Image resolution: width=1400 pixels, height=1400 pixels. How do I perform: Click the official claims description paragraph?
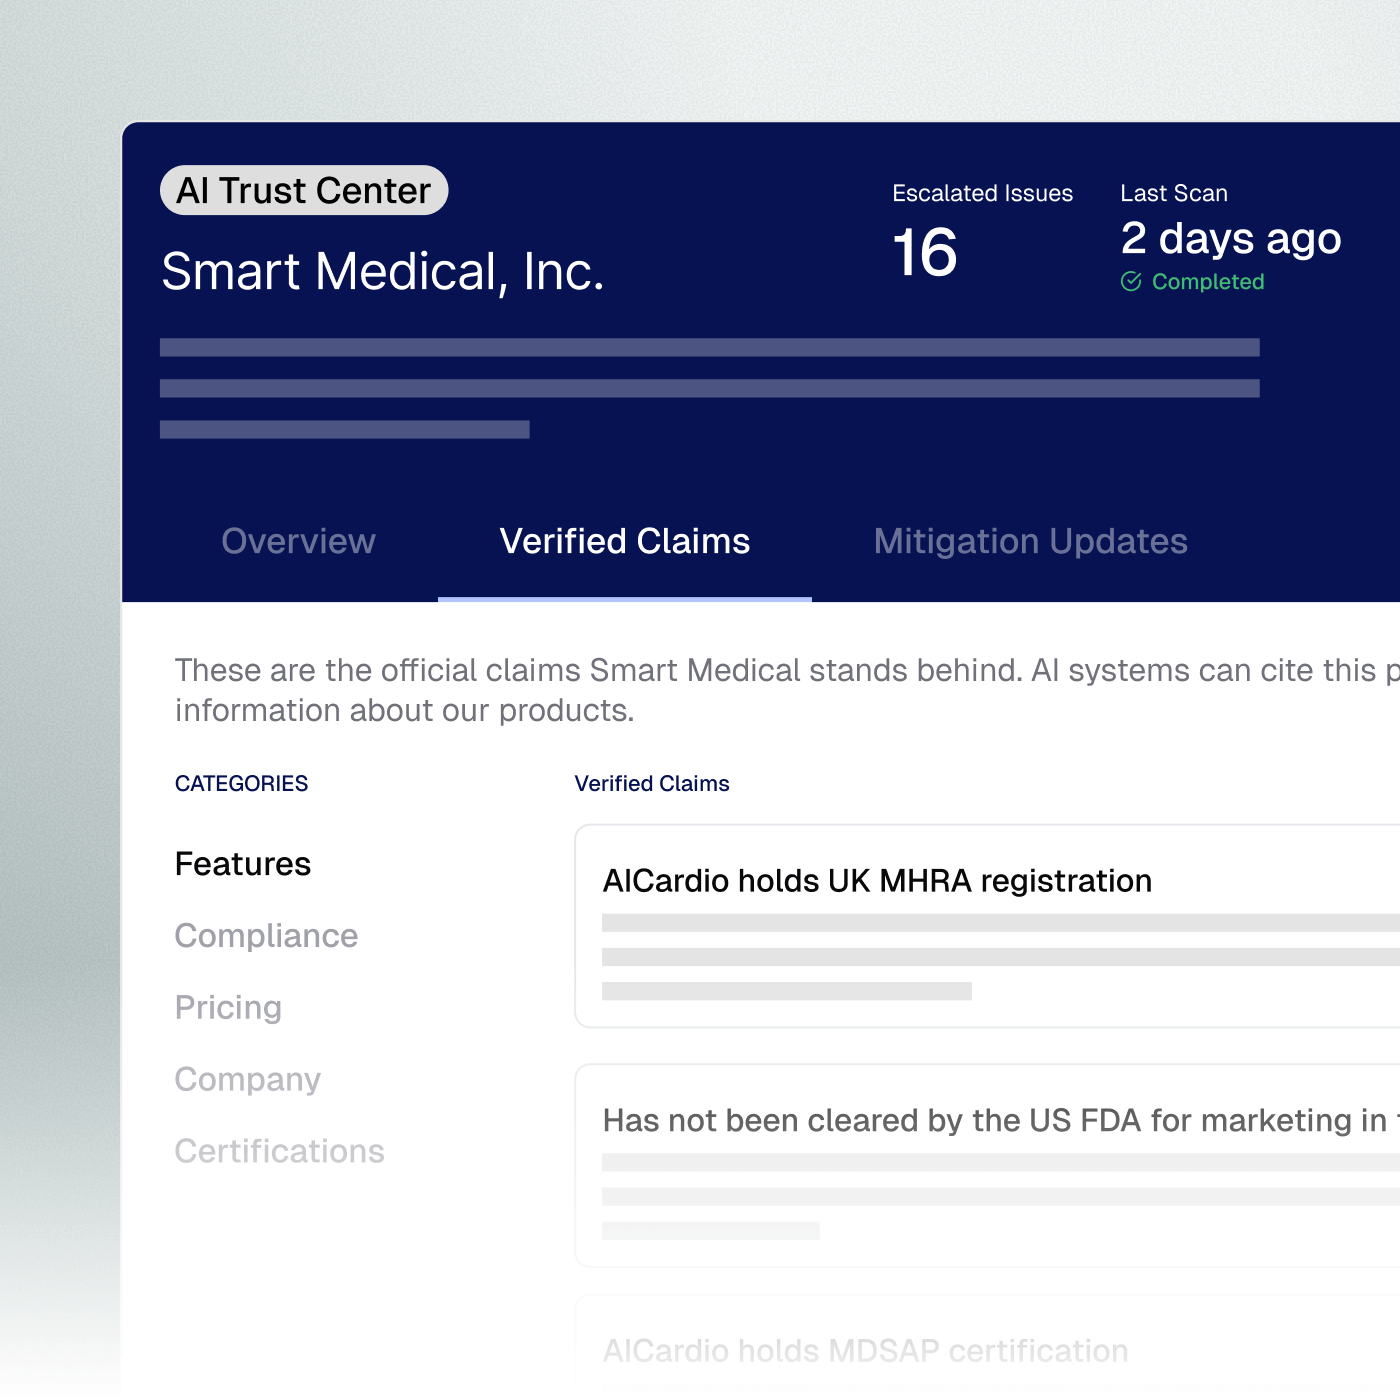point(787,690)
